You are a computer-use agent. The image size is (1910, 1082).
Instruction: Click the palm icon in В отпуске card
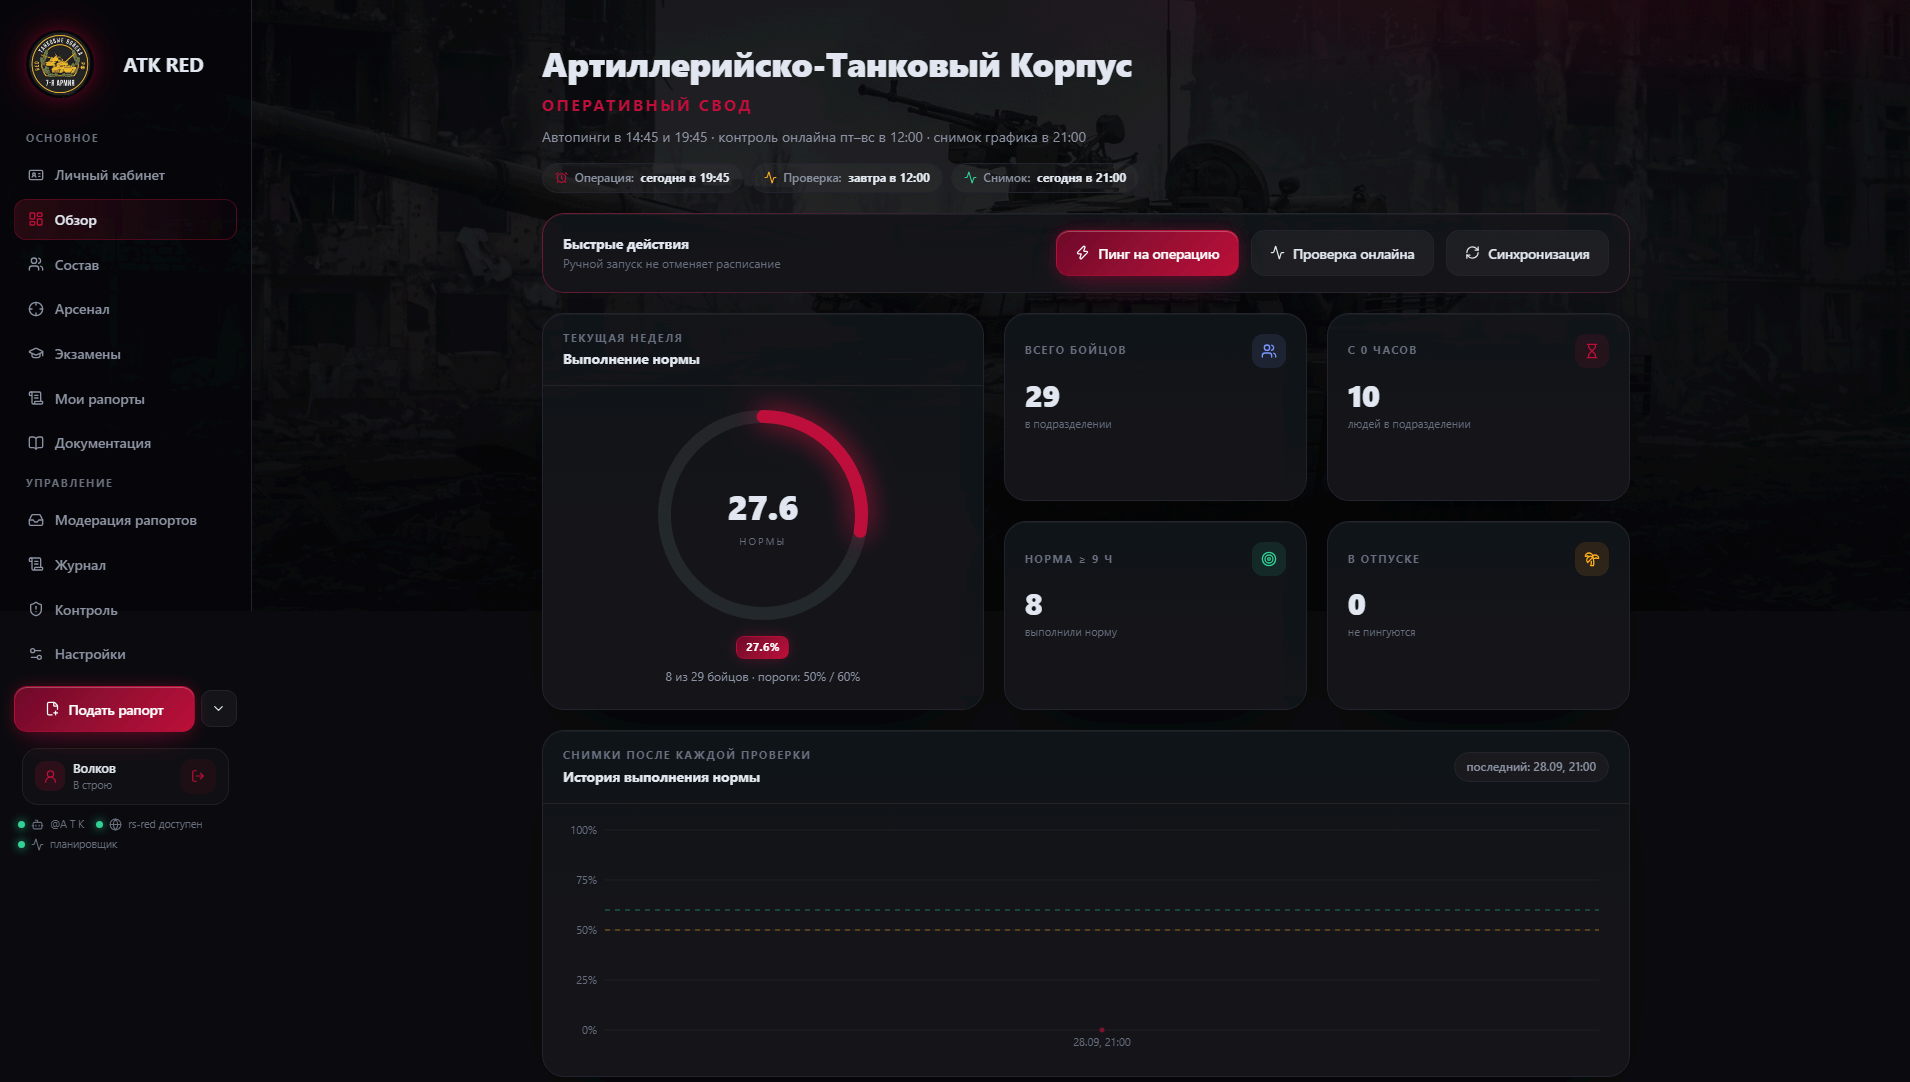click(1592, 559)
